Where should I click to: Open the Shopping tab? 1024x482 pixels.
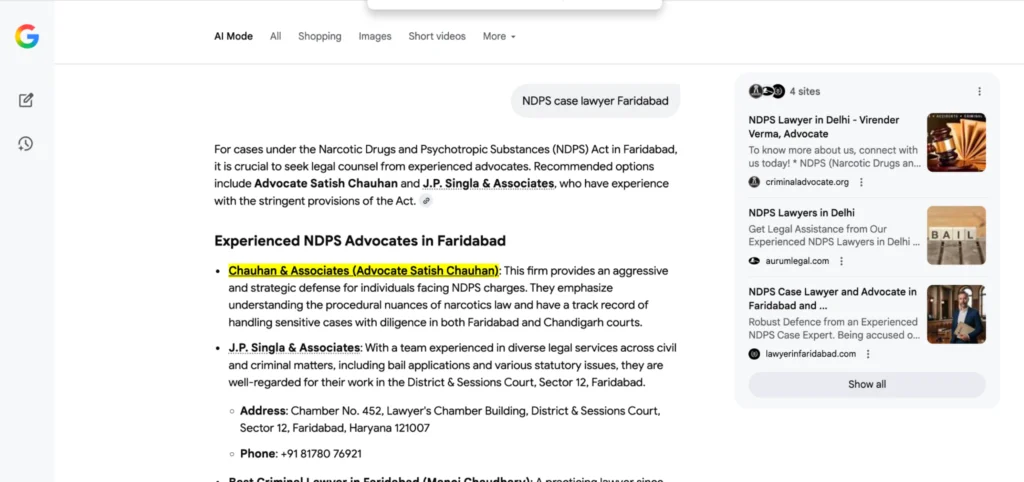(320, 37)
